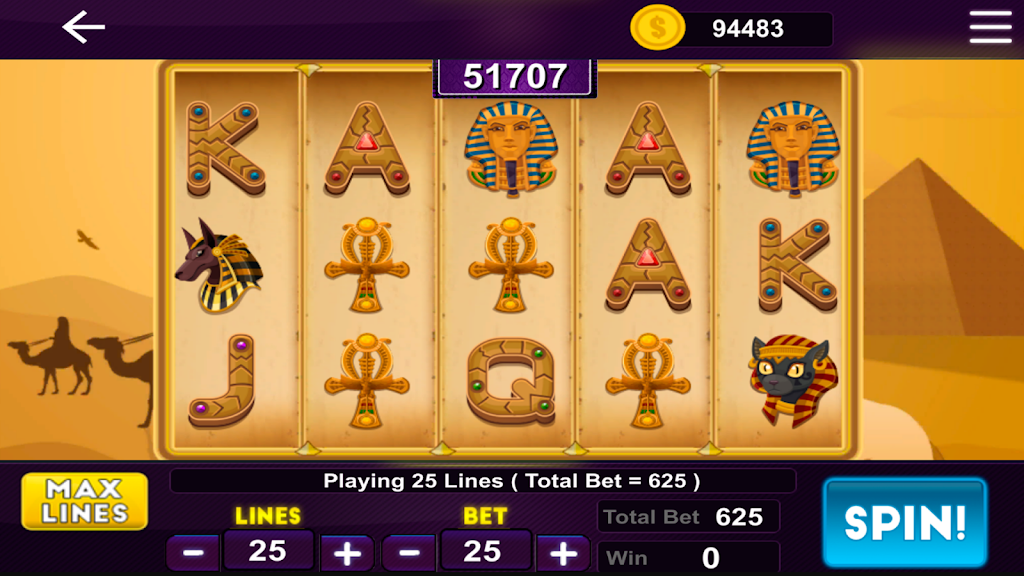This screenshot has width=1024, height=576.
Task: Click the Anubis jackal symbol
Action: point(219,266)
